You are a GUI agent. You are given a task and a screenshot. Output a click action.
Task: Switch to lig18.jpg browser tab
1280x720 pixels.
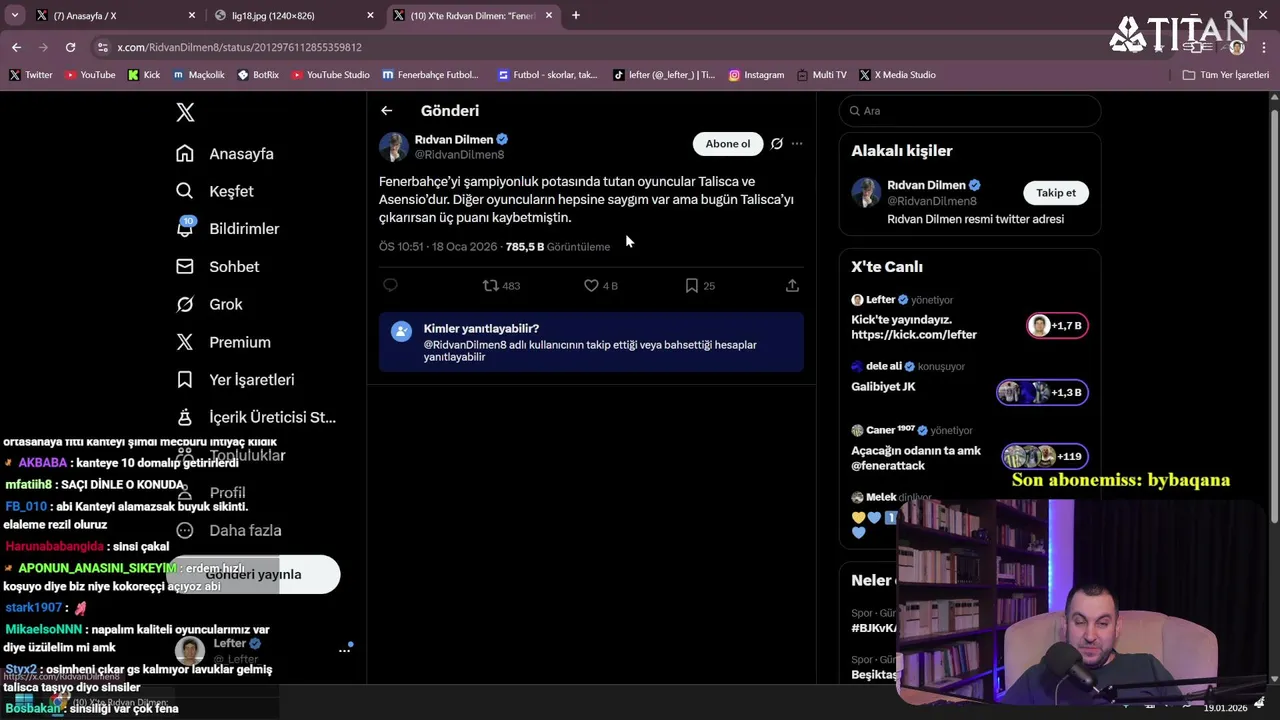click(x=292, y=16)
